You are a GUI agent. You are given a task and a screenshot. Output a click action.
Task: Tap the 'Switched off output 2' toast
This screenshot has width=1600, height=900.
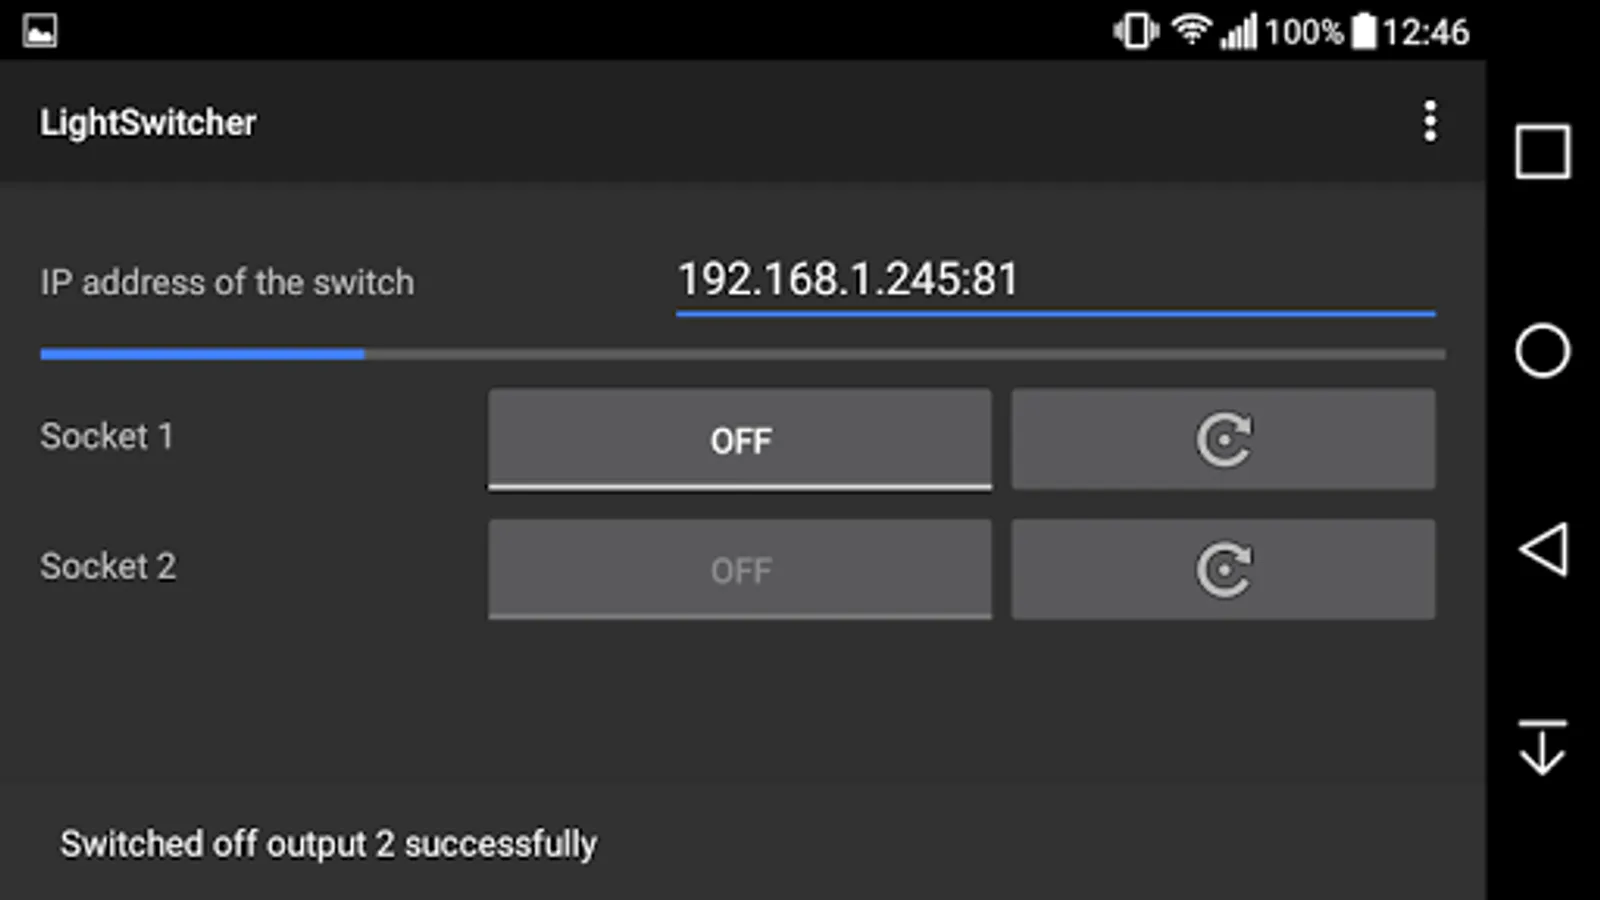pyautogui.click(x=328, y=843)
